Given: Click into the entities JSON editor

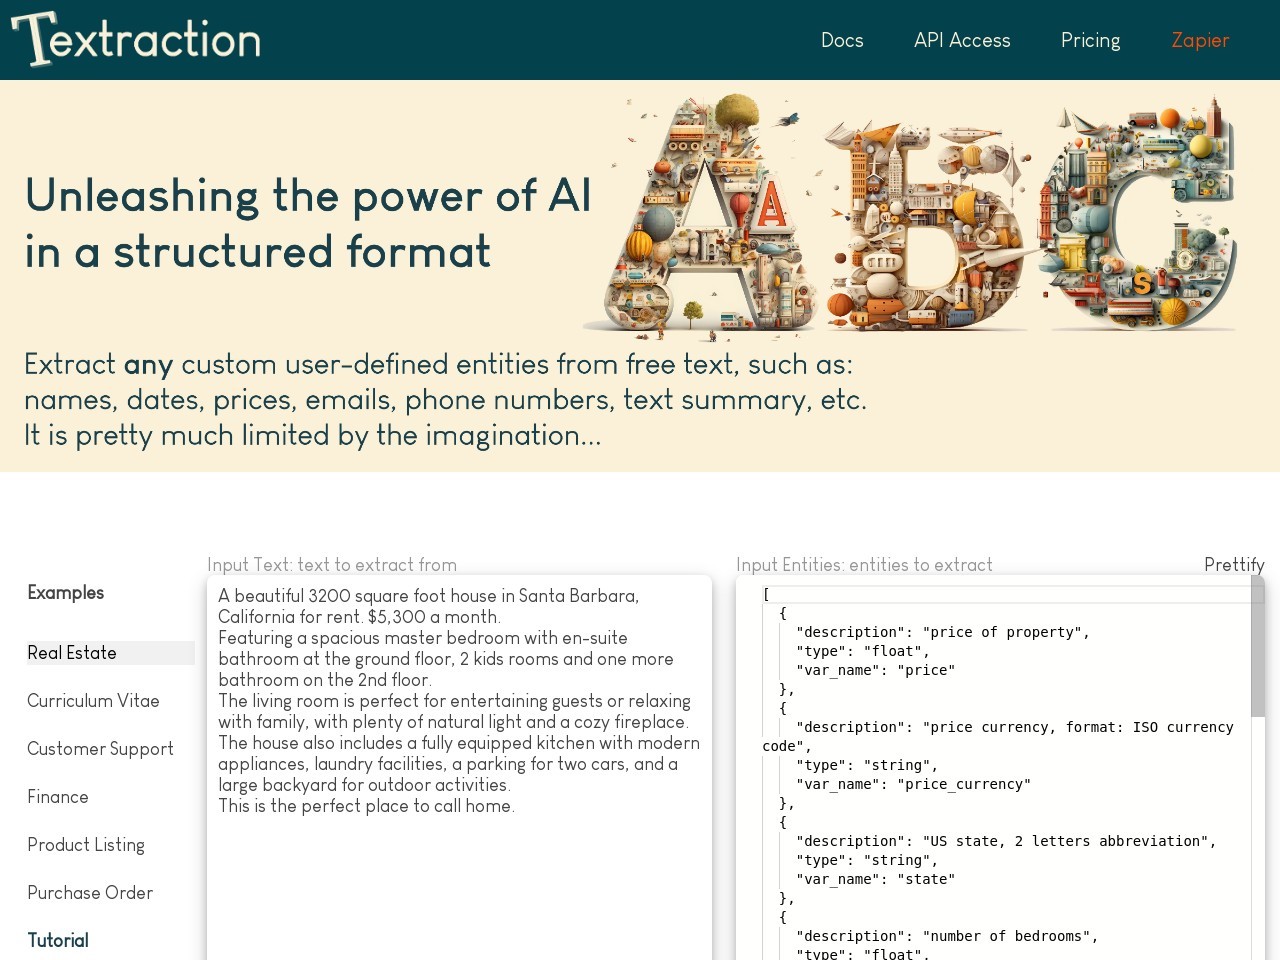Looking at the screenshot, I should click(x=1000, y=767).
